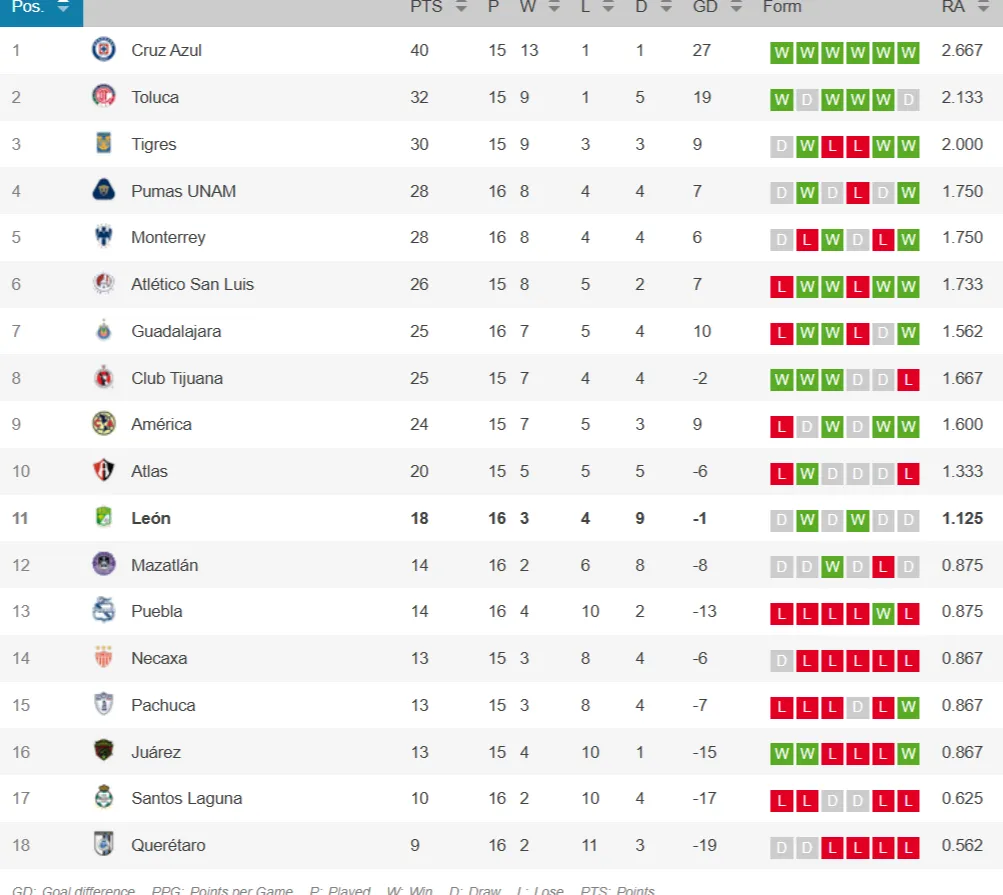1003x895 pixels.
Task: Sort standings by PTS column arrows
Action: 461,7
